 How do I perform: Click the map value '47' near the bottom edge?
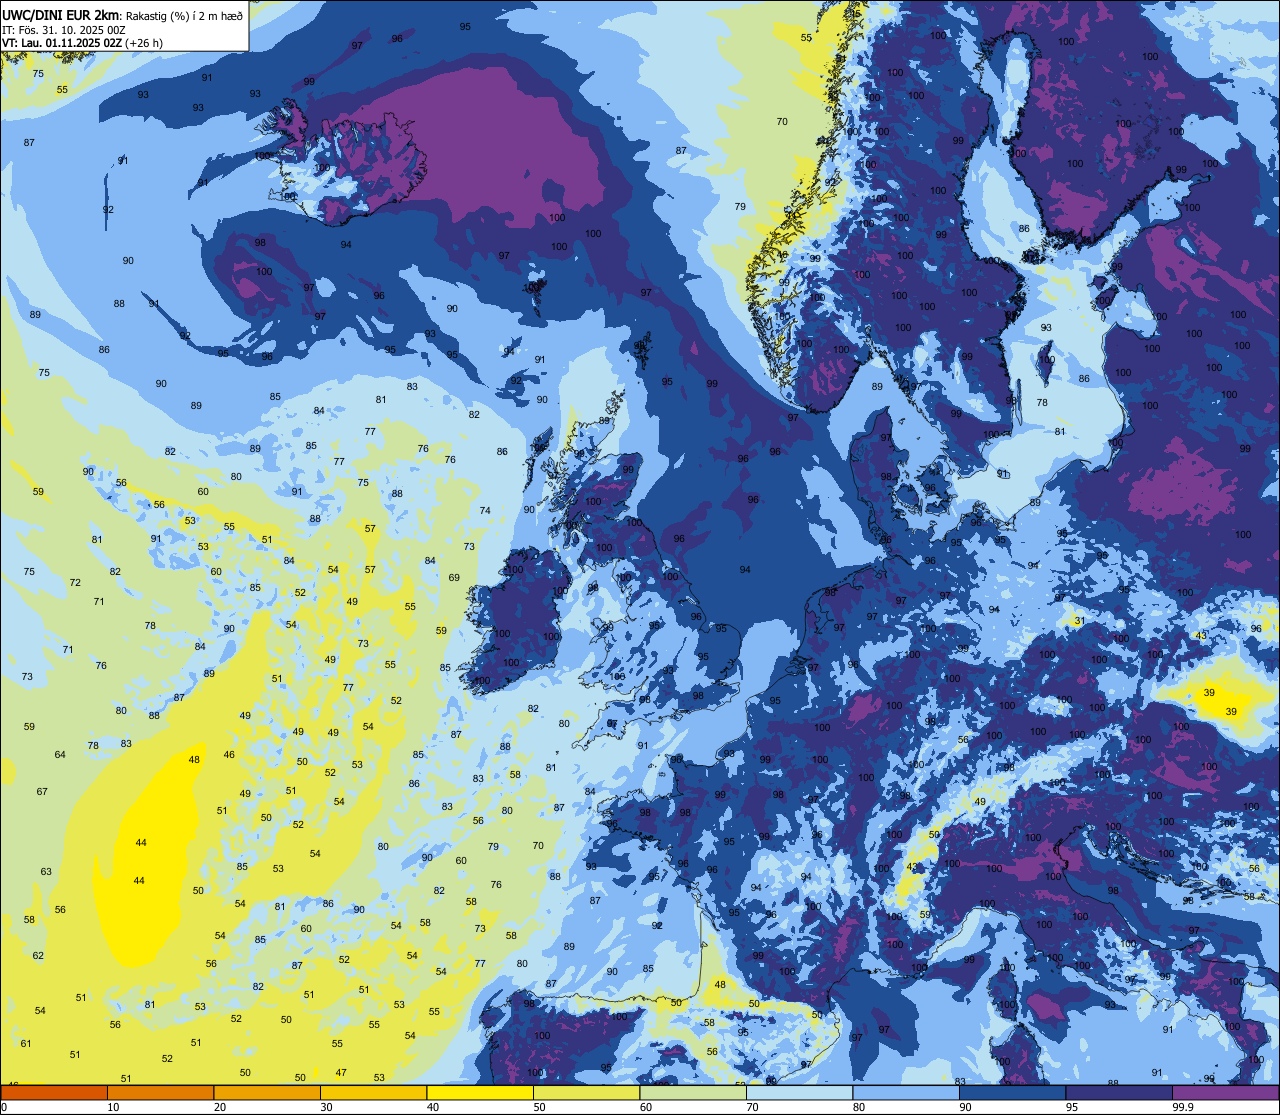[x=341, y=1073]
